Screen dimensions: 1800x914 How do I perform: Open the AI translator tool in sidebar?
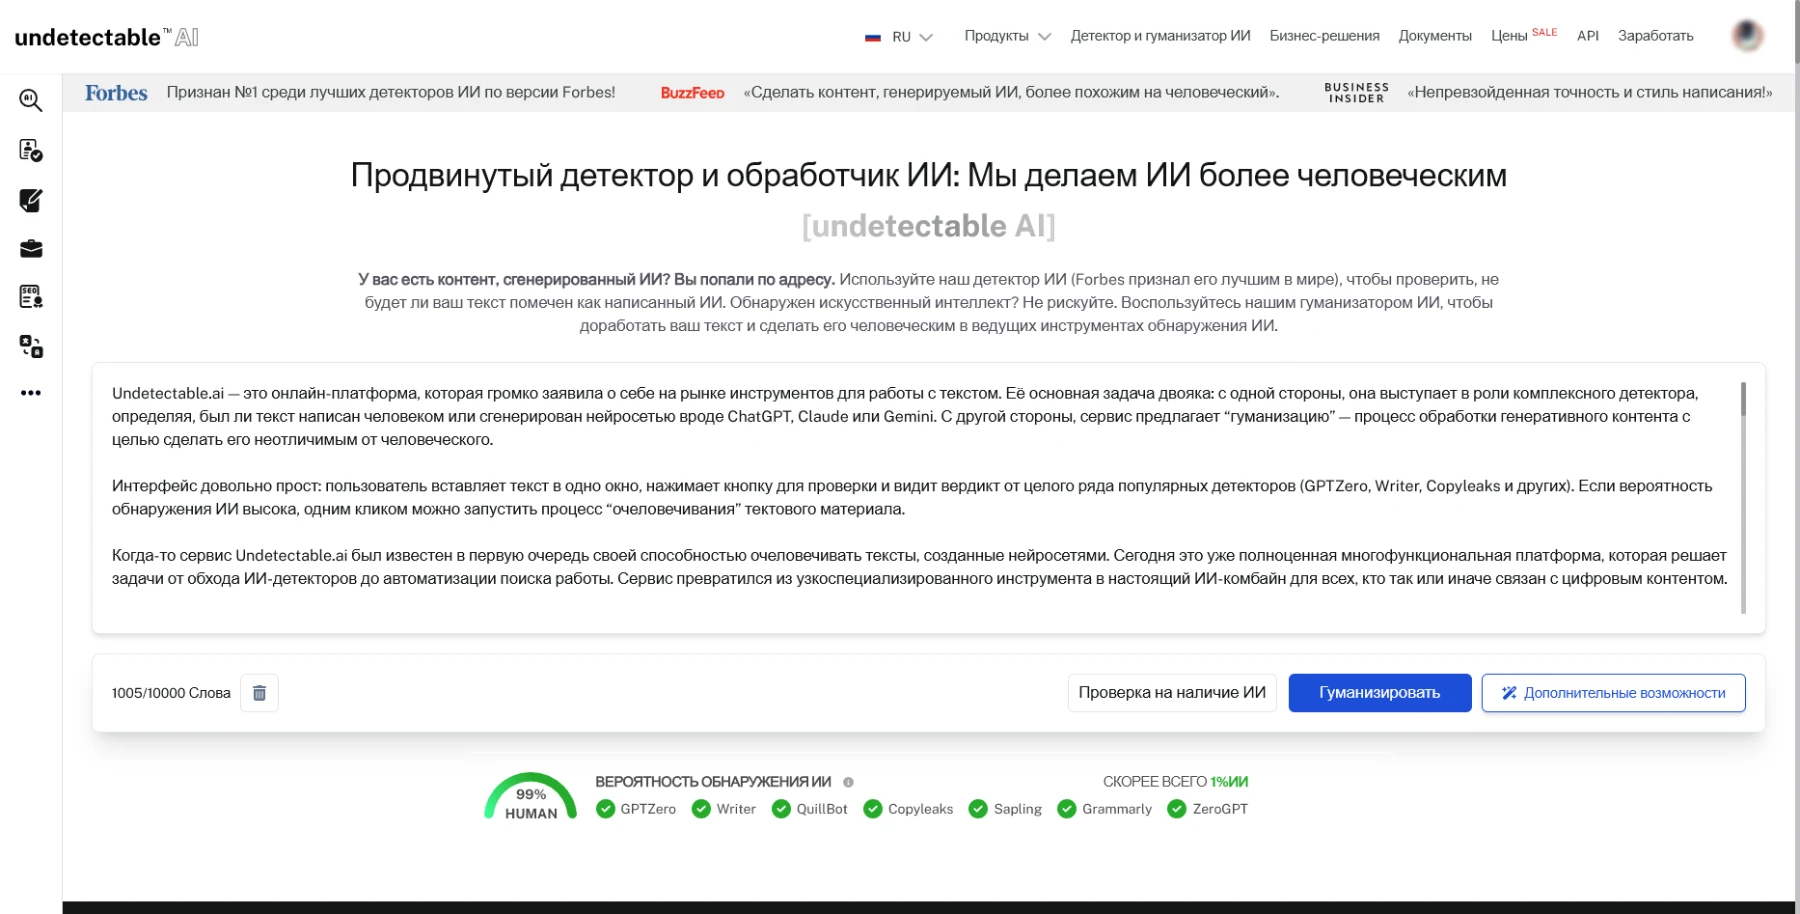coord(31,345)
